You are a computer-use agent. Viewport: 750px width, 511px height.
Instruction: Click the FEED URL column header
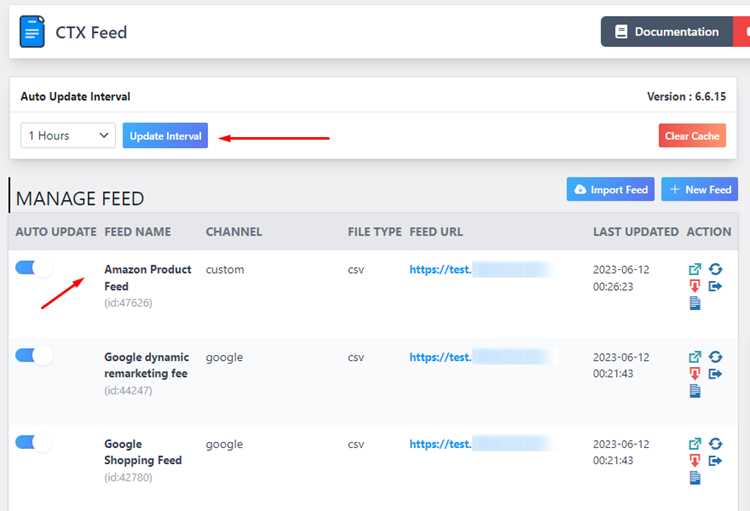coord(436,232)
